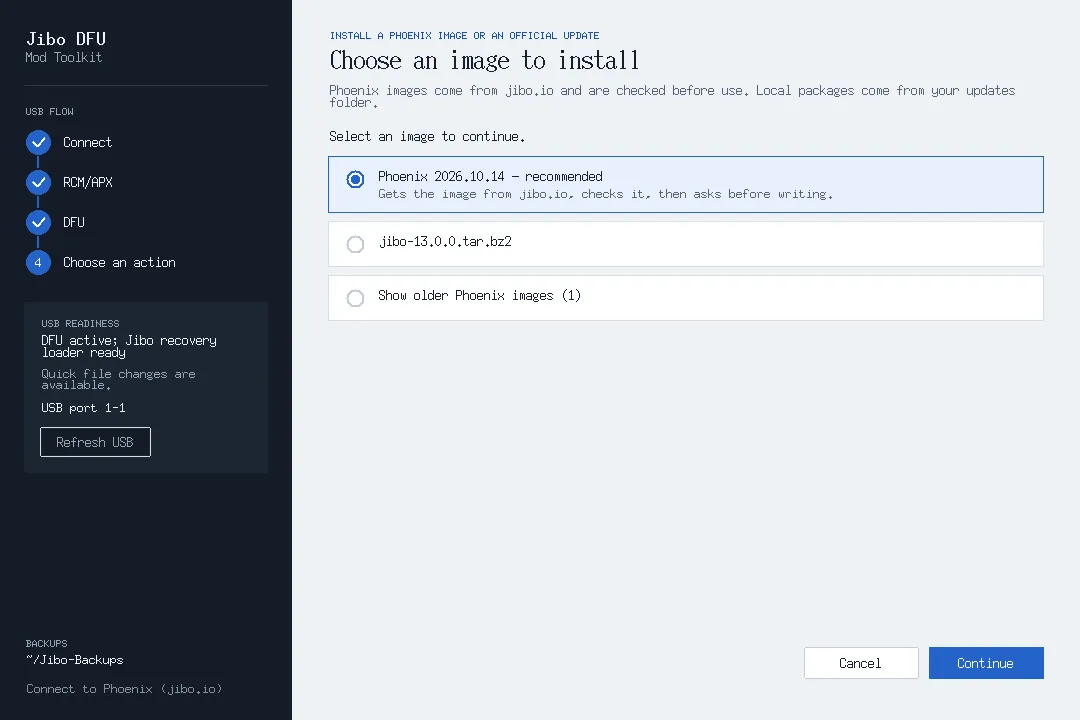Viewport: 1080px width, 720px height.
Task: Click the DFU active; Jibo recovery loader ready status
Action: tap(129, 347)
